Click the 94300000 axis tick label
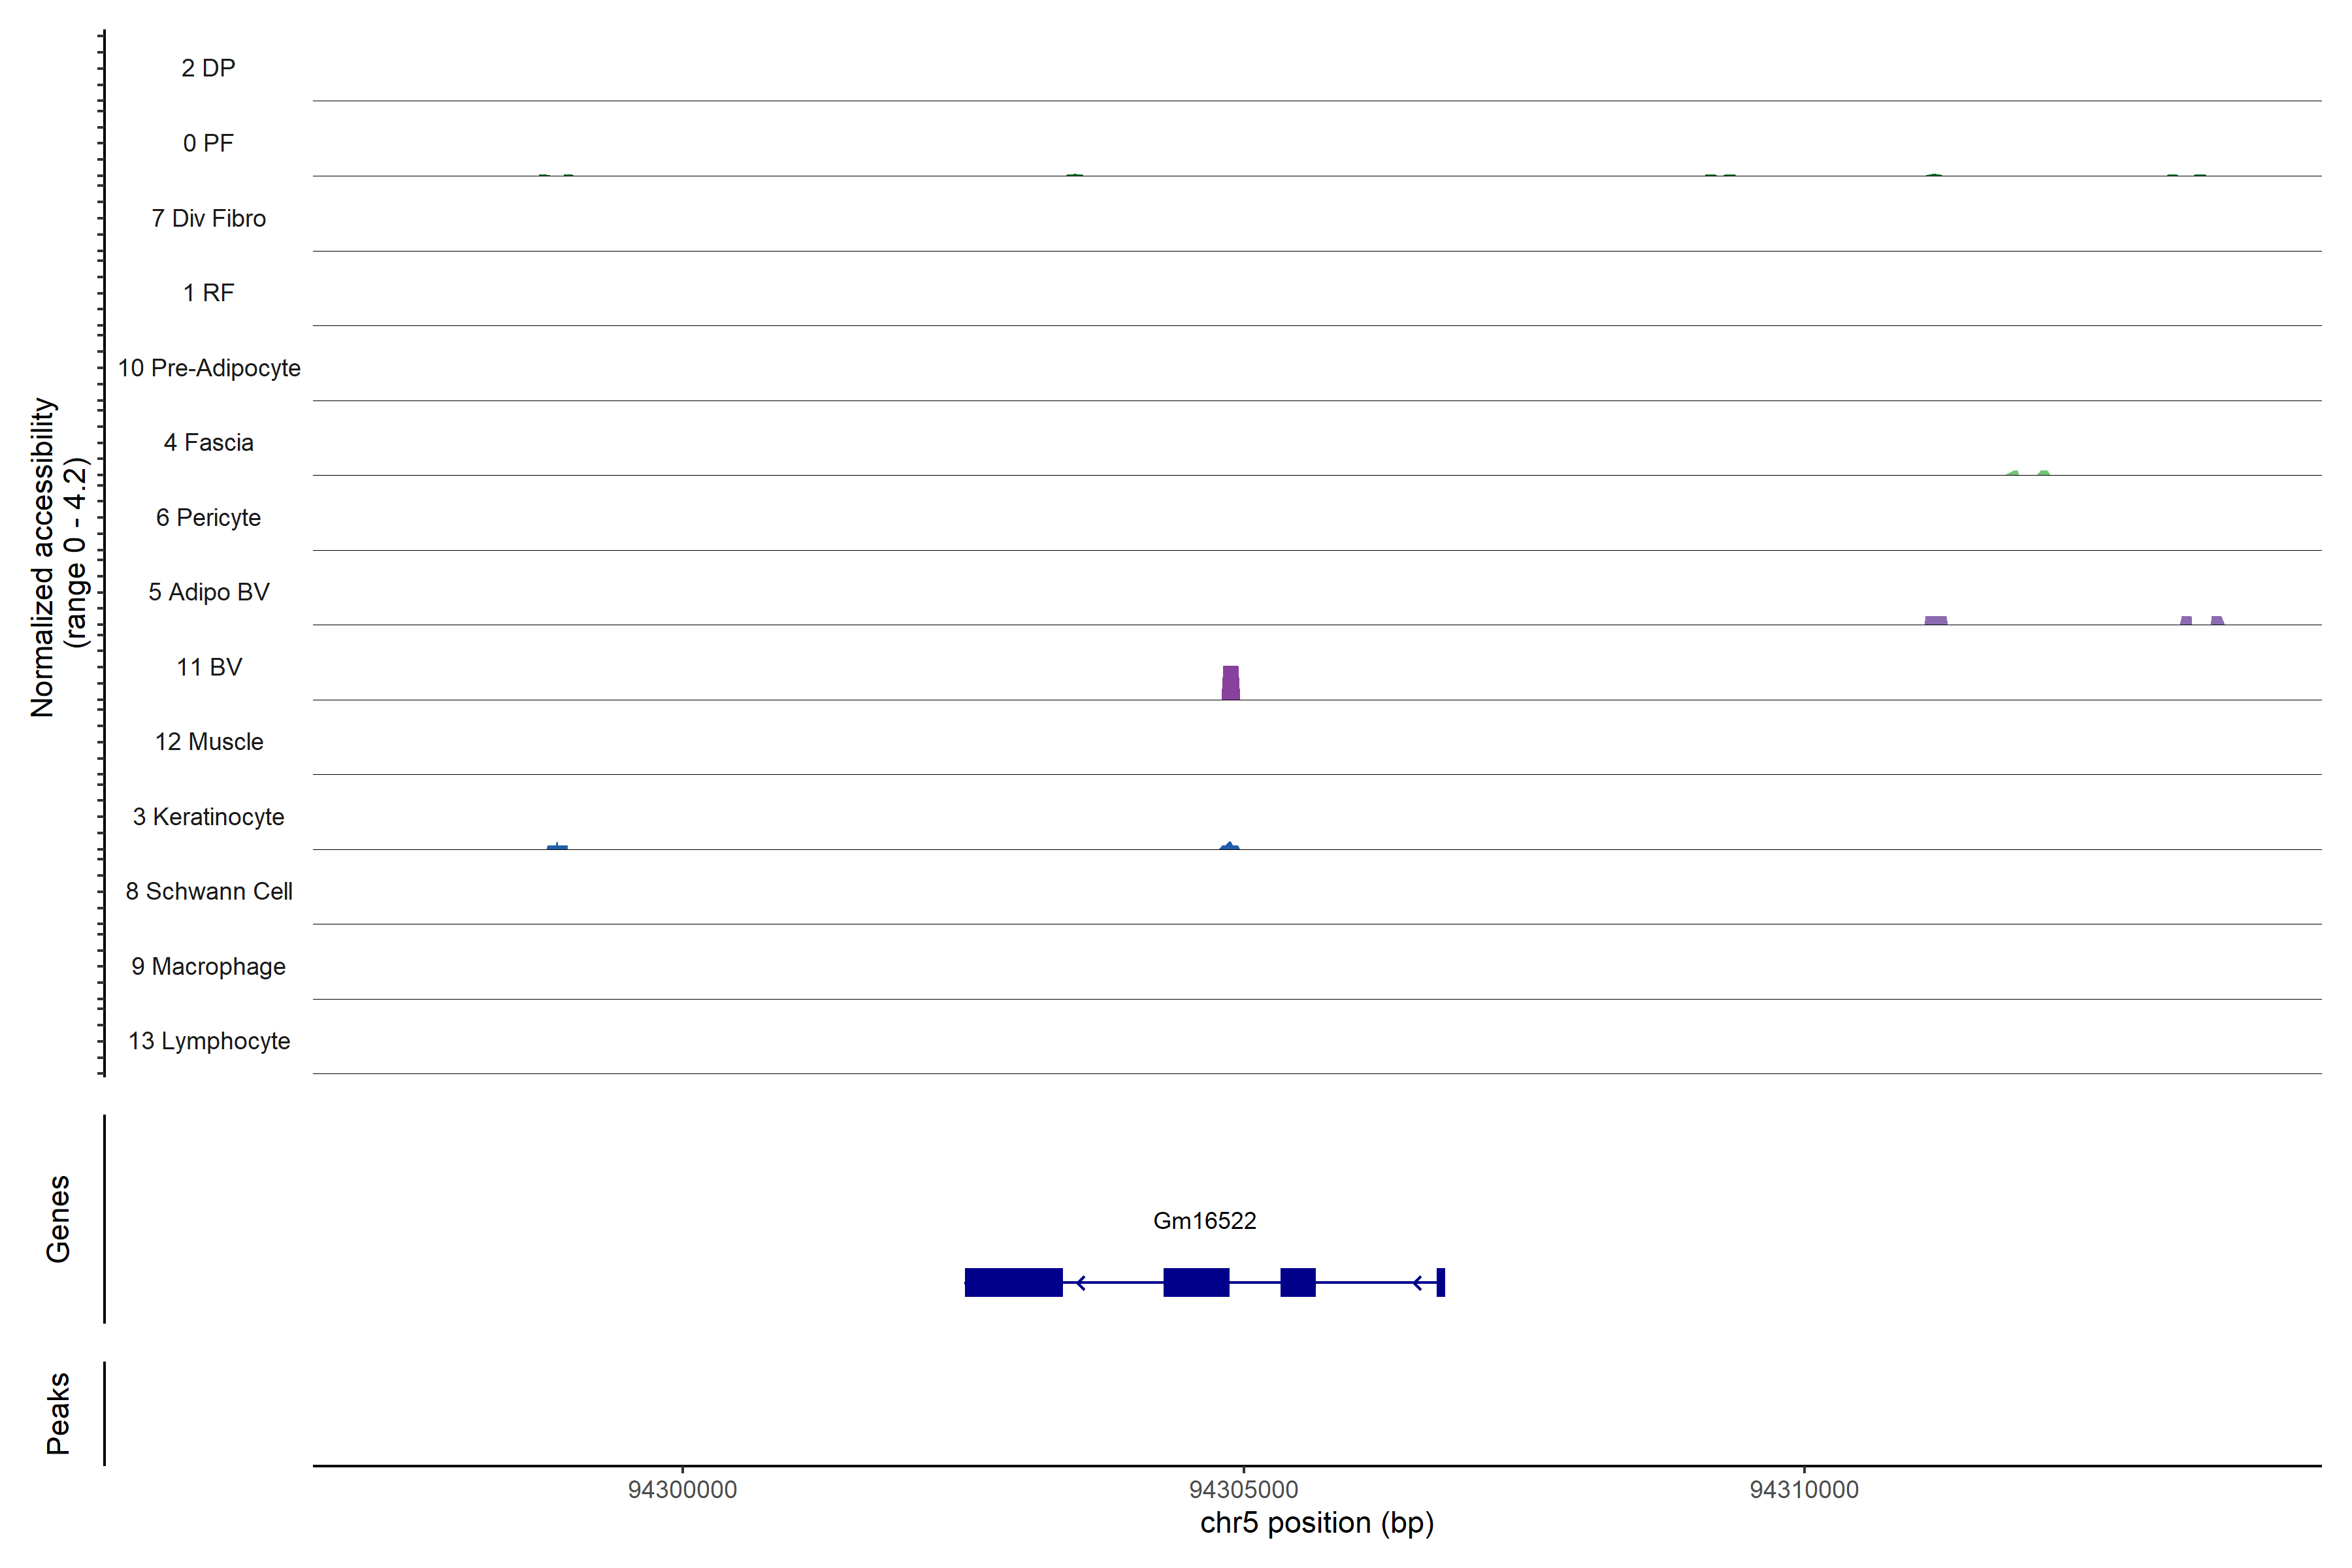 pyautogui.click(x=682, y=1489)
